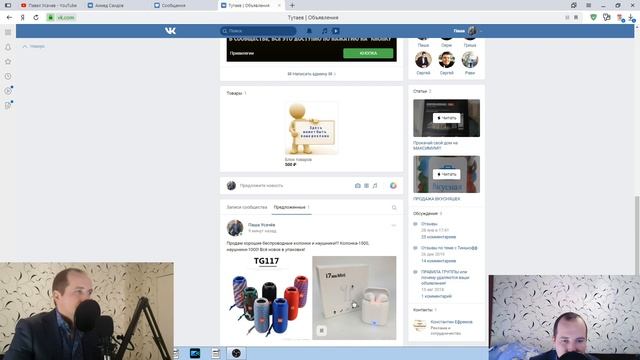640x360 pixels.
Task: Click the sidebar bell notifications icon
Action: pyautogui.click(x=8, y=47)
